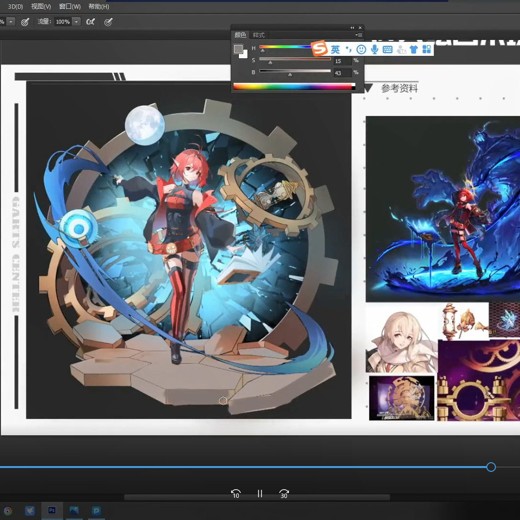Open the emoji smiley icon in Sogou bar
Screen dimensions: 520x520
[361, 50]
